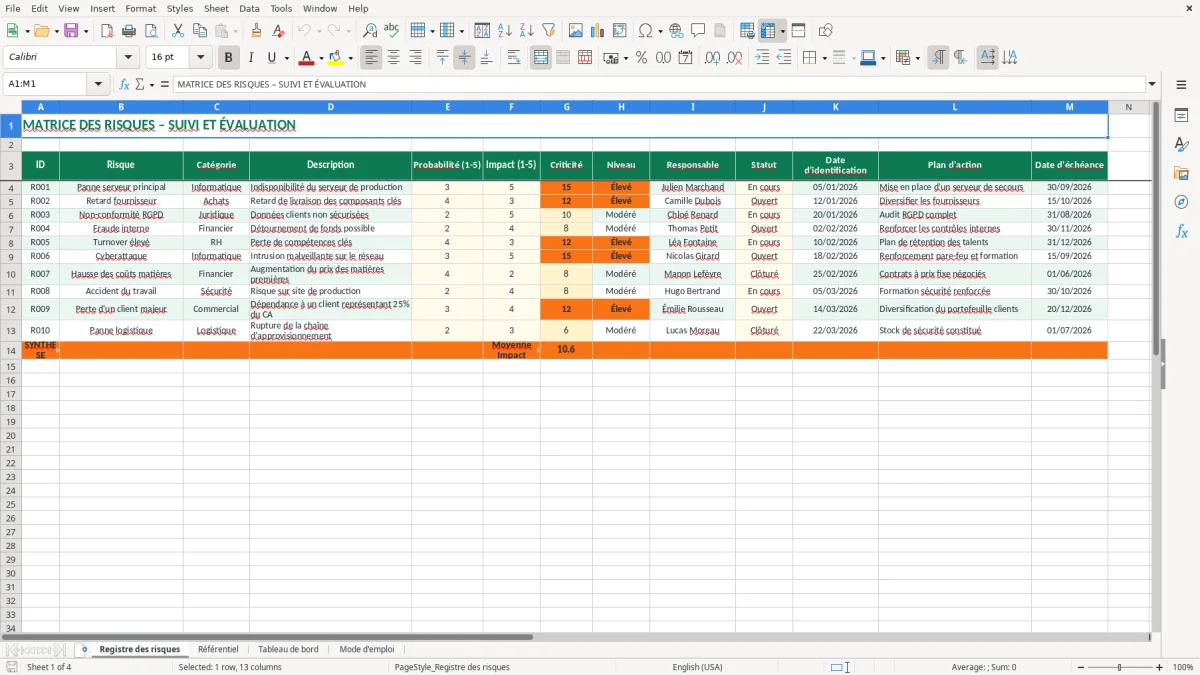Switch to Mode d'emploi sheet tab

pyautogui.click(x=367, y=649)
